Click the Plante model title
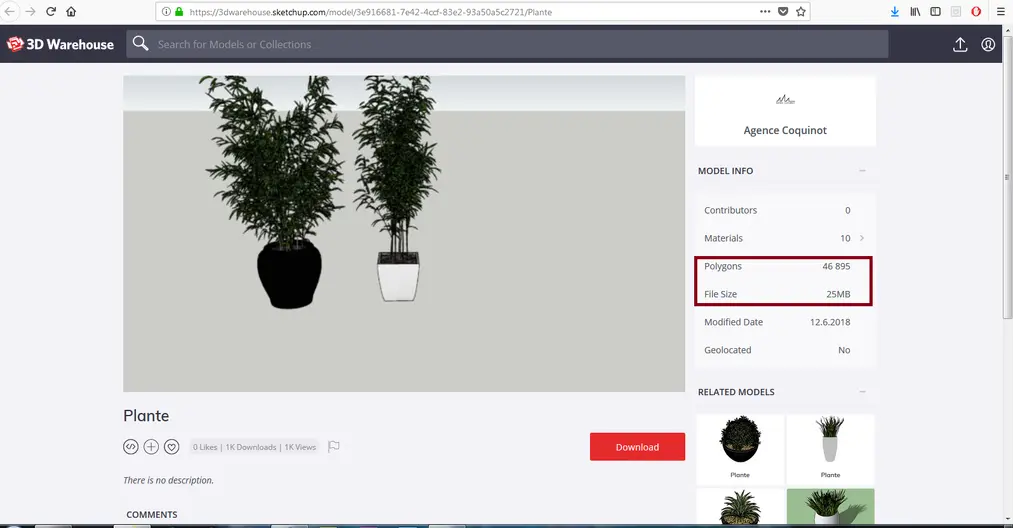1013x528 pixels. tap(146, 416)
